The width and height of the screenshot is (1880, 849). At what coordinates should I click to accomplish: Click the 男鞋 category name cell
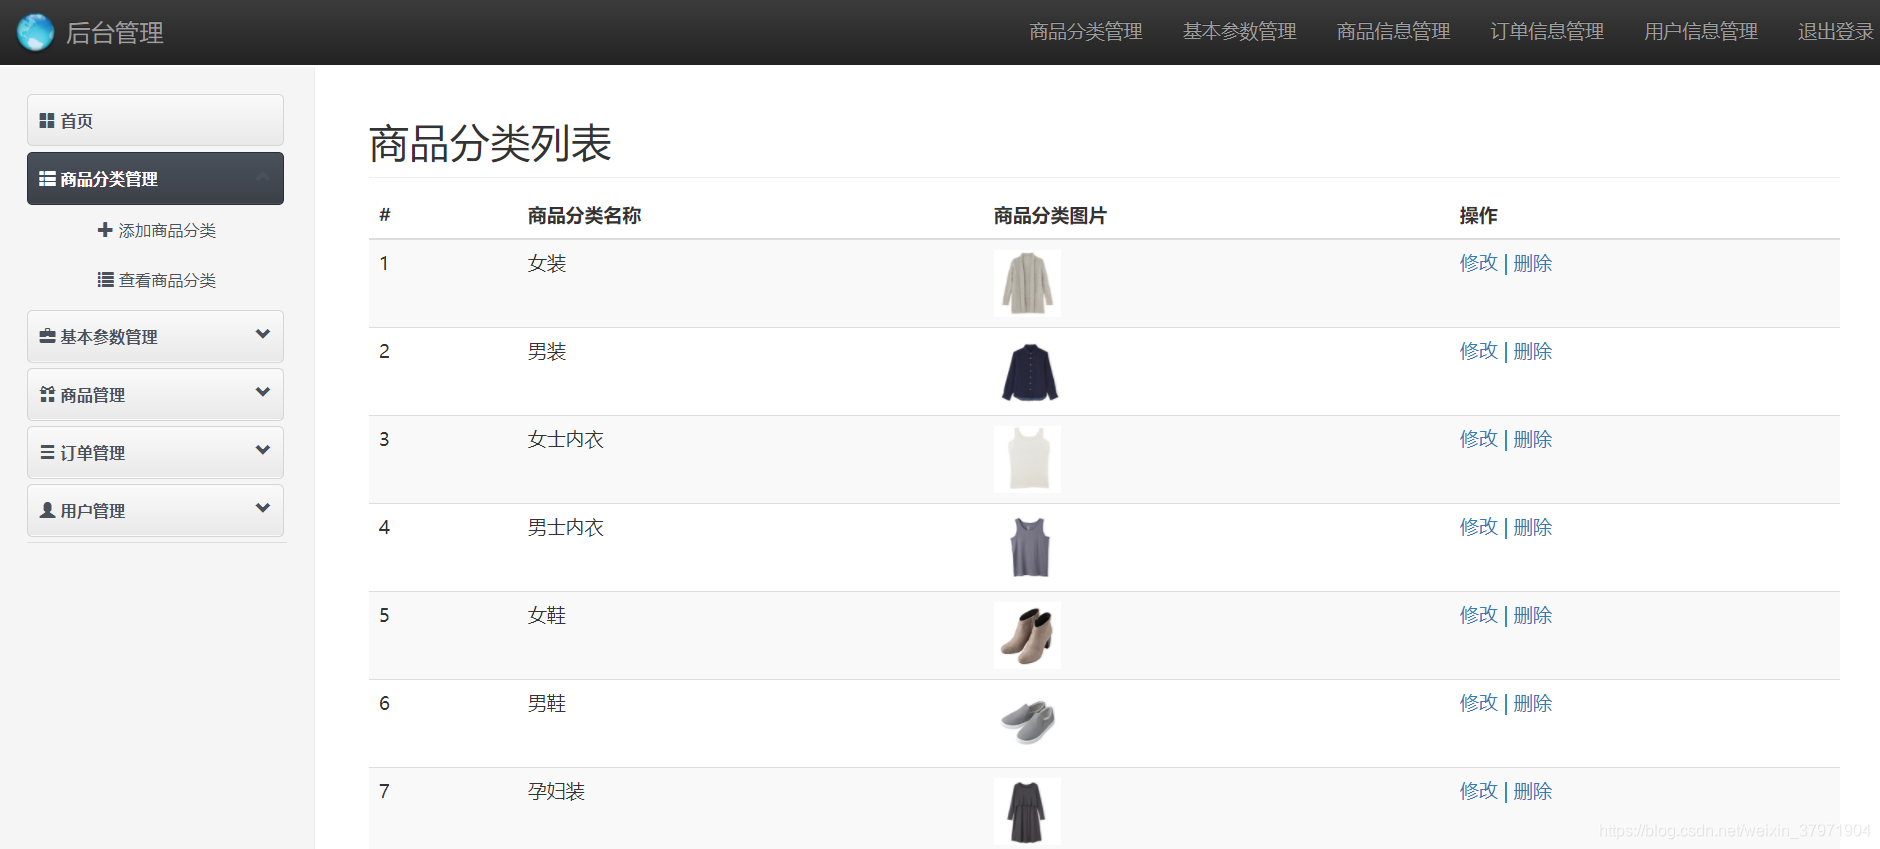pyautogui.click(x=547, y=703)
